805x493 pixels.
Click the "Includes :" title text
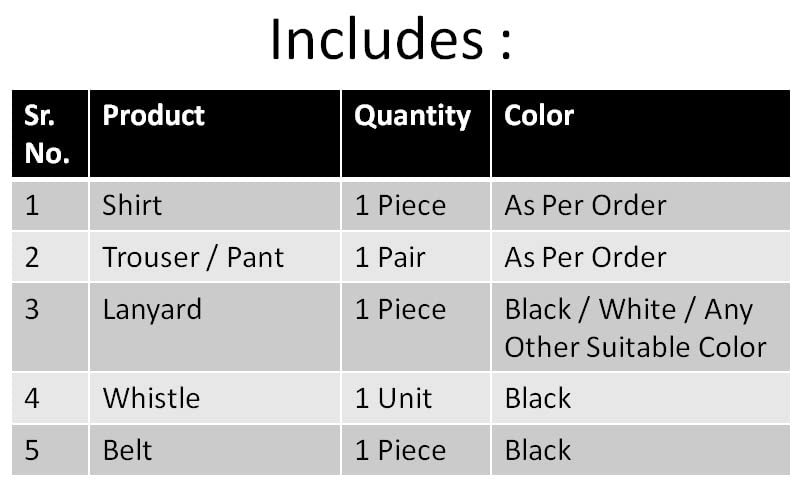click(x=390, y=42)
